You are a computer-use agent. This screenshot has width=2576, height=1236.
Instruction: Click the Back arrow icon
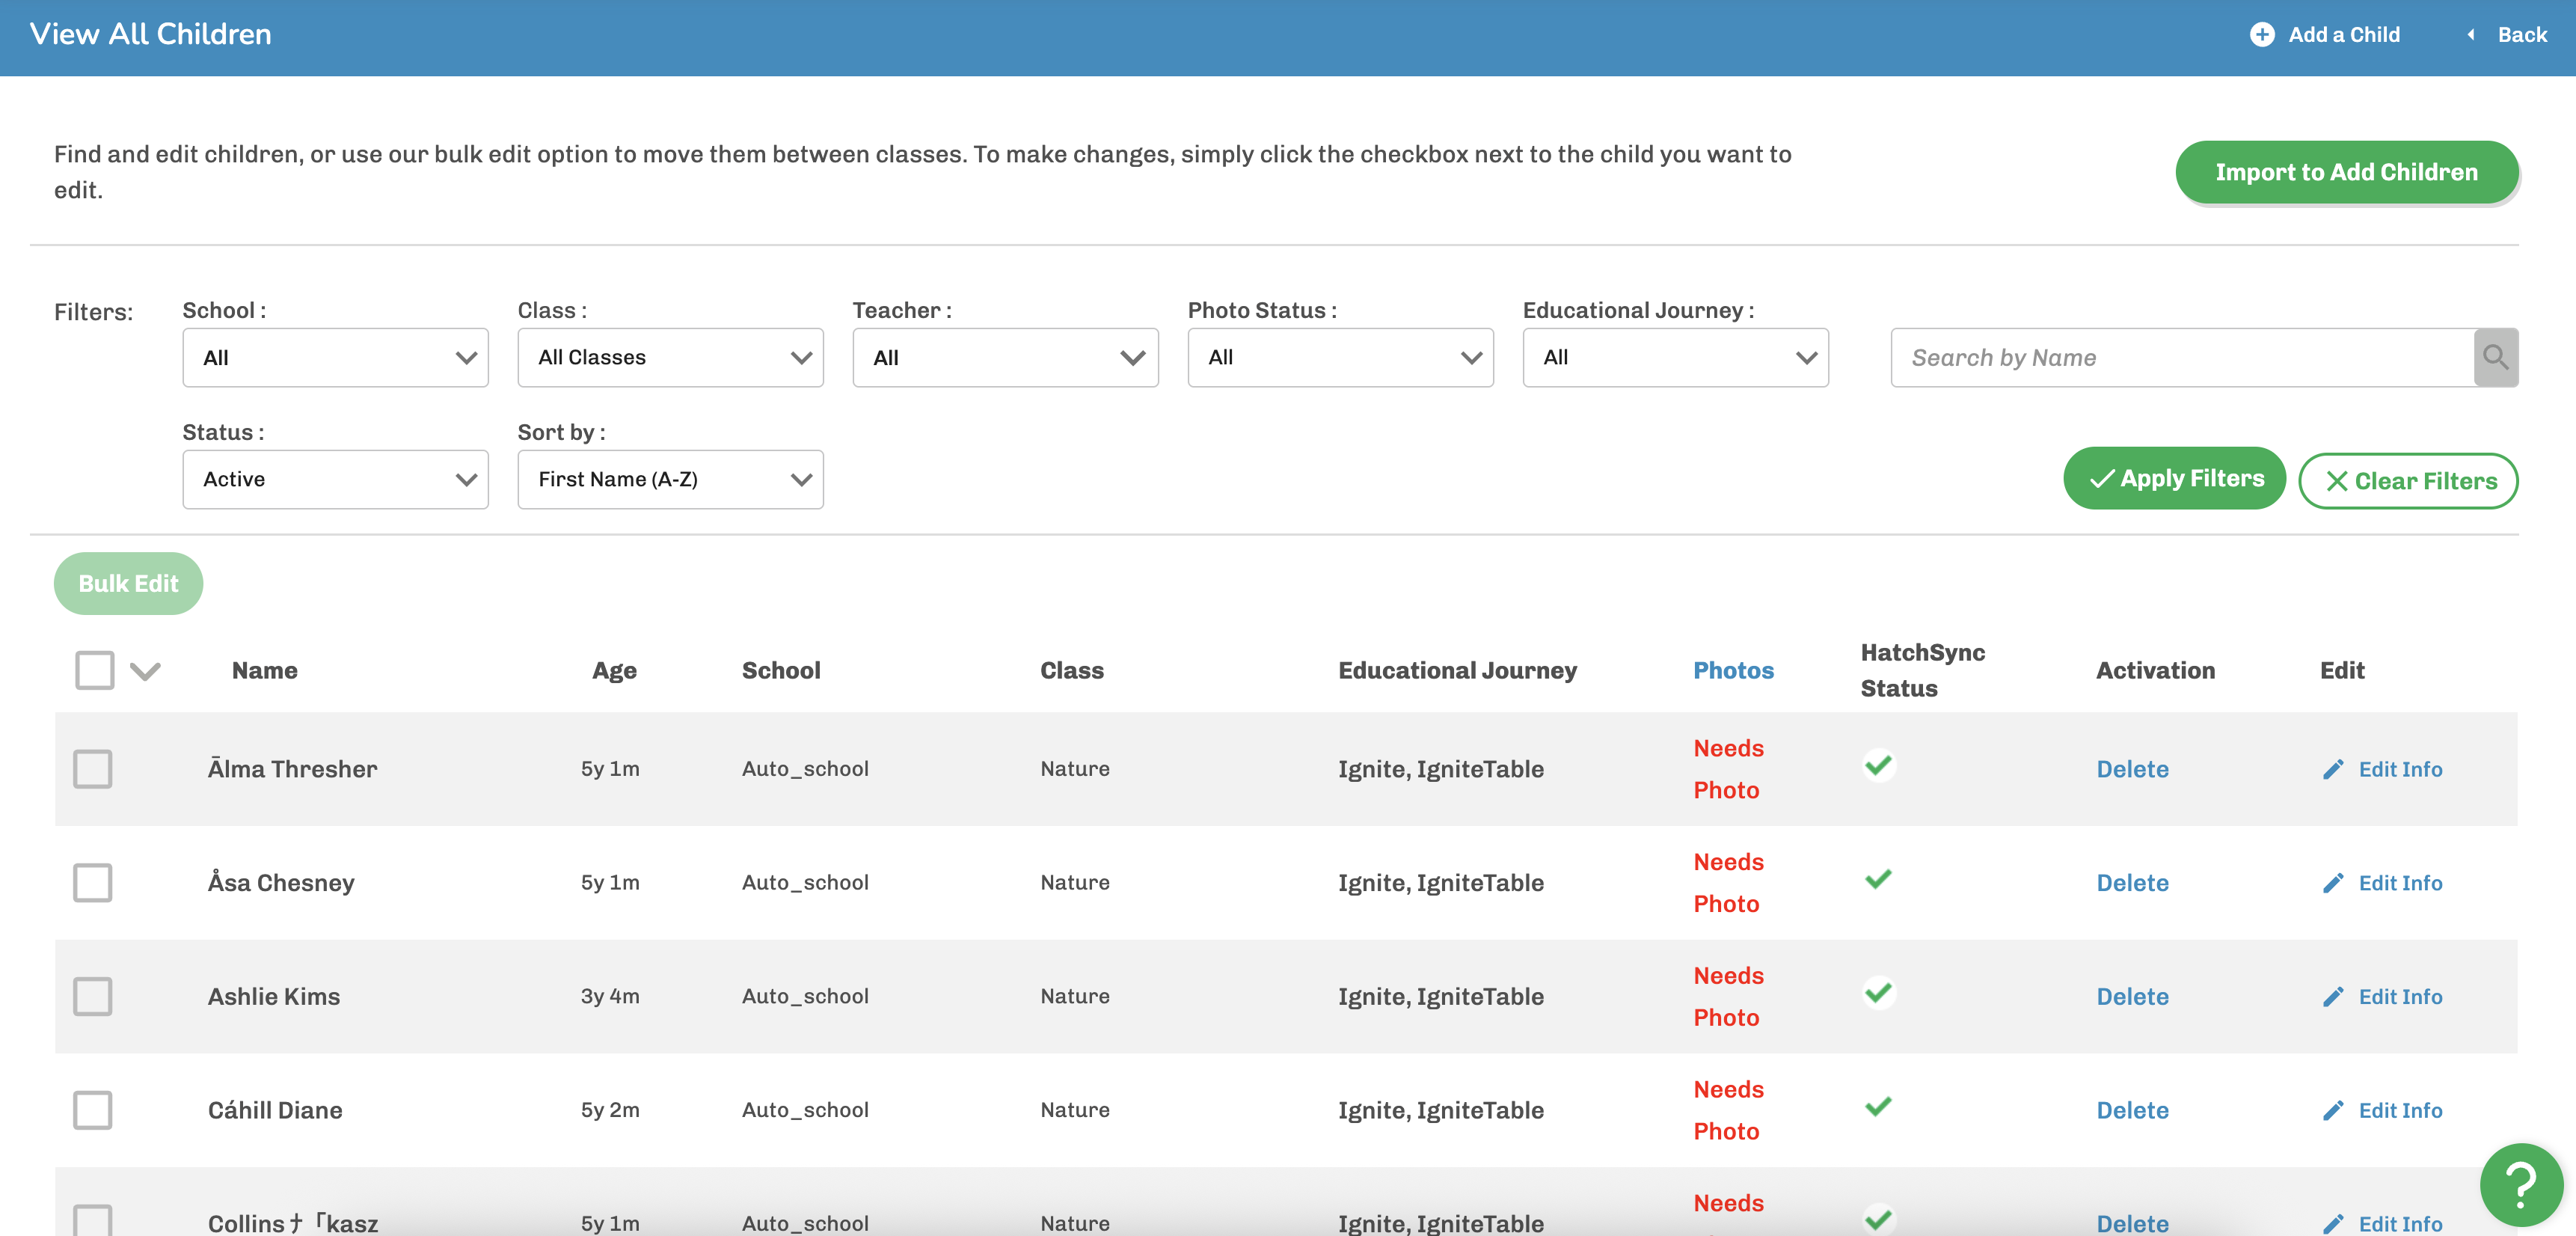(2471, 35)
